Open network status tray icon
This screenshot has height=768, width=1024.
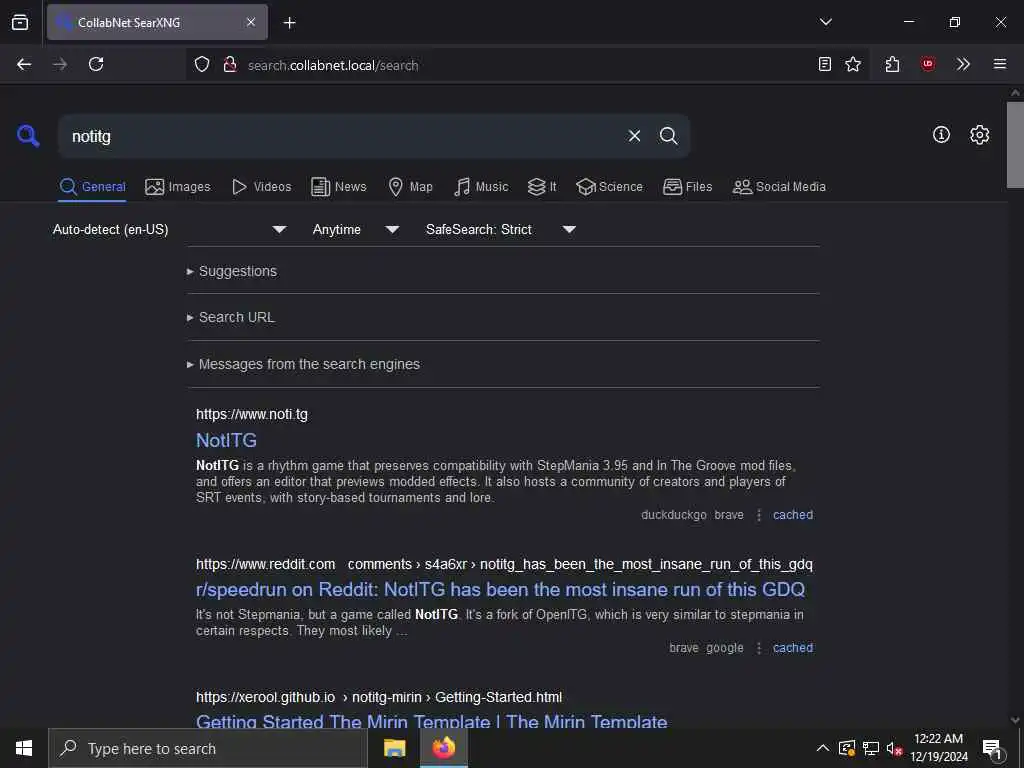coord(871,748)
